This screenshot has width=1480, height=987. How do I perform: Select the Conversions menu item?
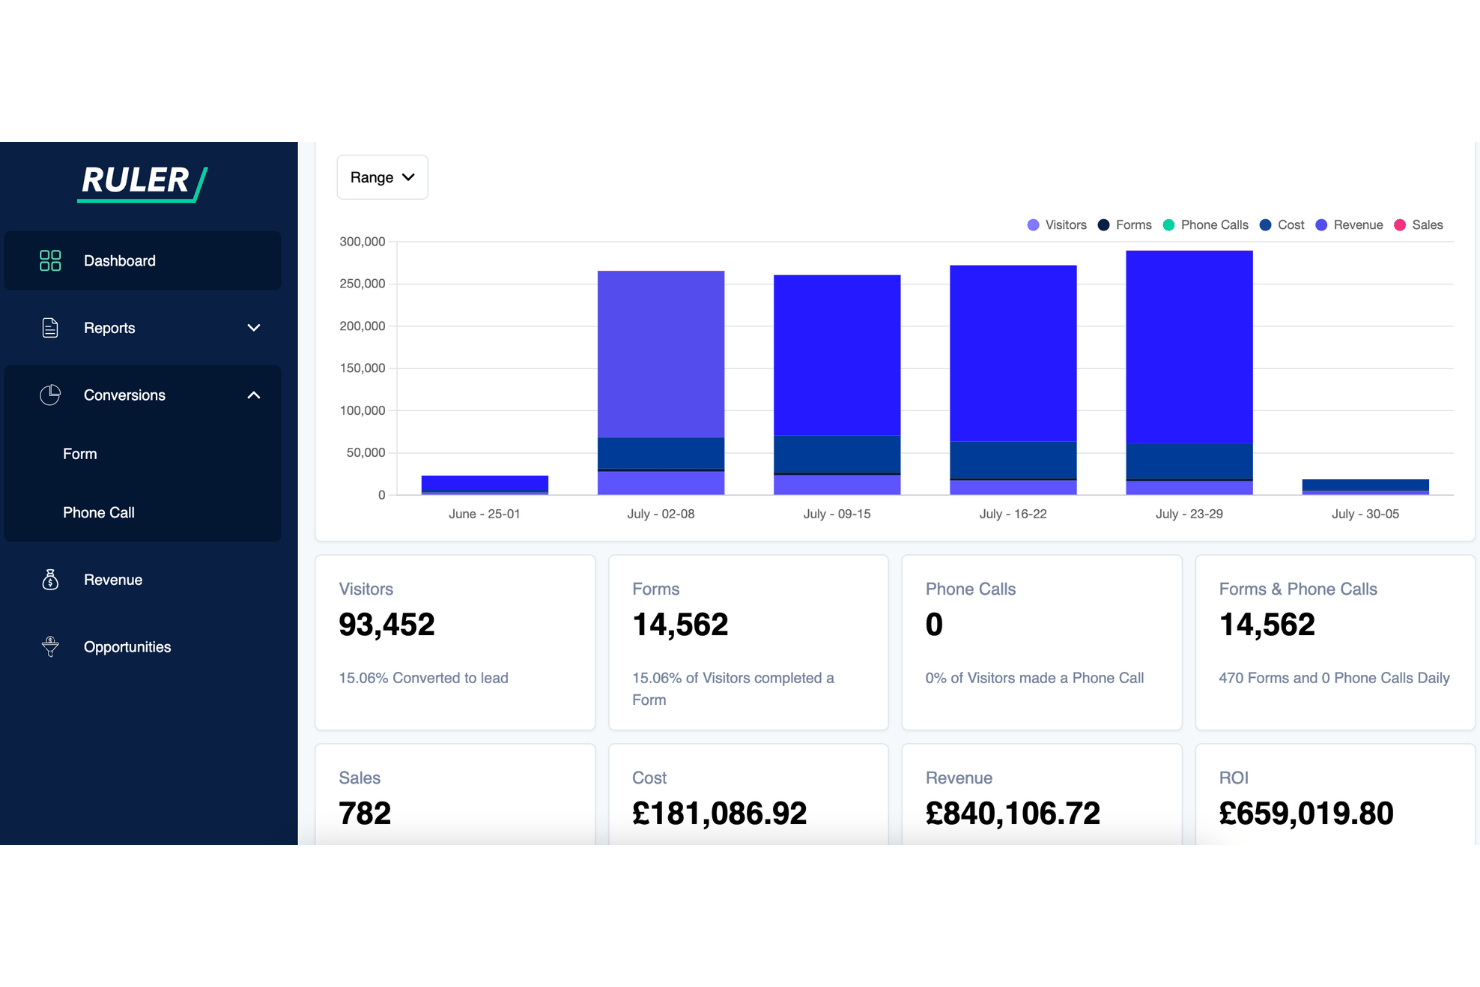coord(143,395)
